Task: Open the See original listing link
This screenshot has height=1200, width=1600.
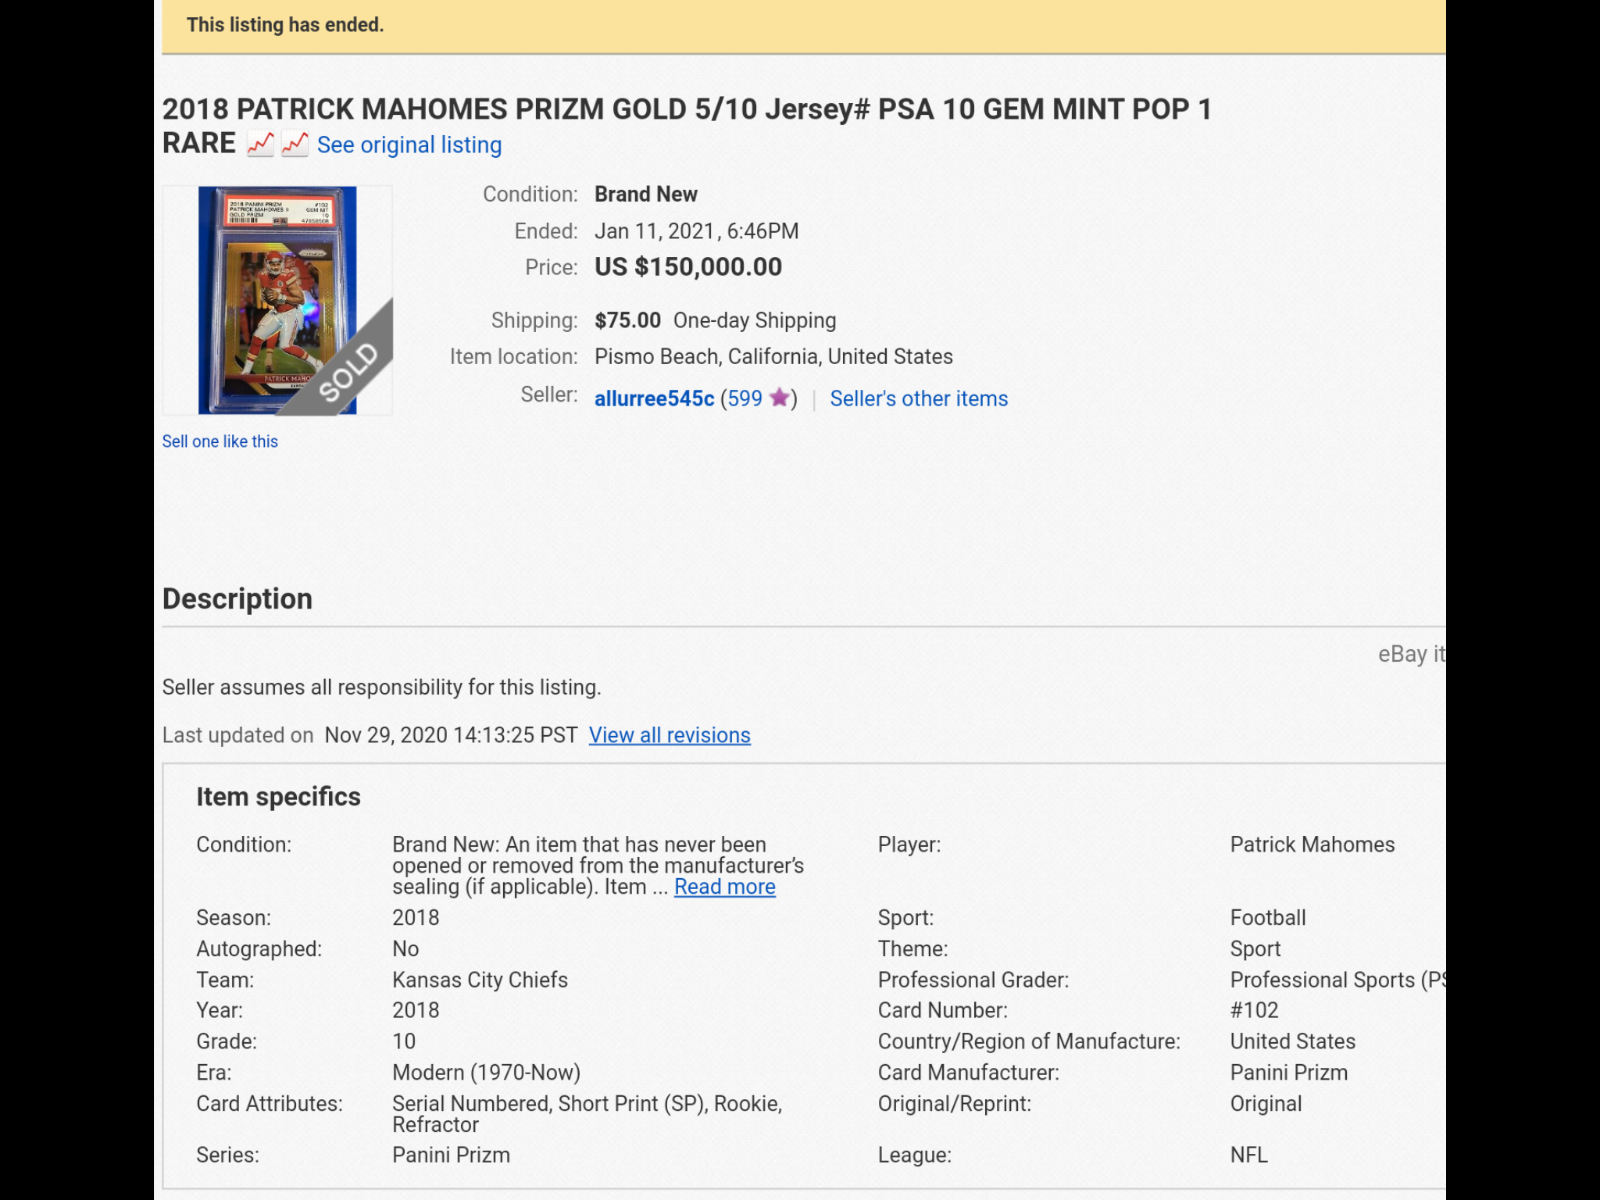Action: (x=409, y=145)
